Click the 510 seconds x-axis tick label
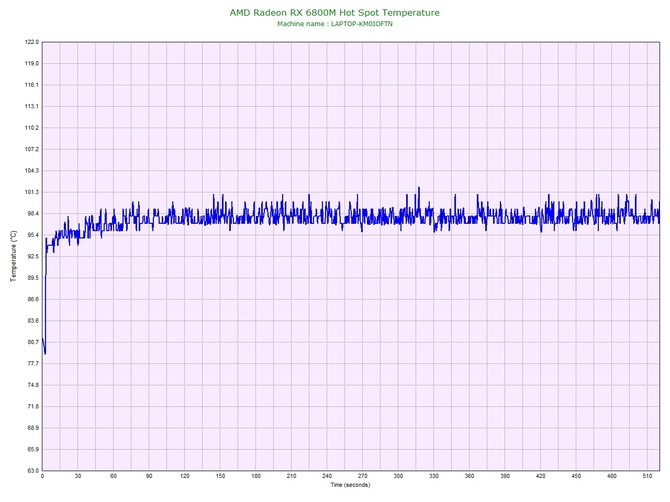Image resolution: width=670 pixels, height=502 pixels. coord(647,476)
